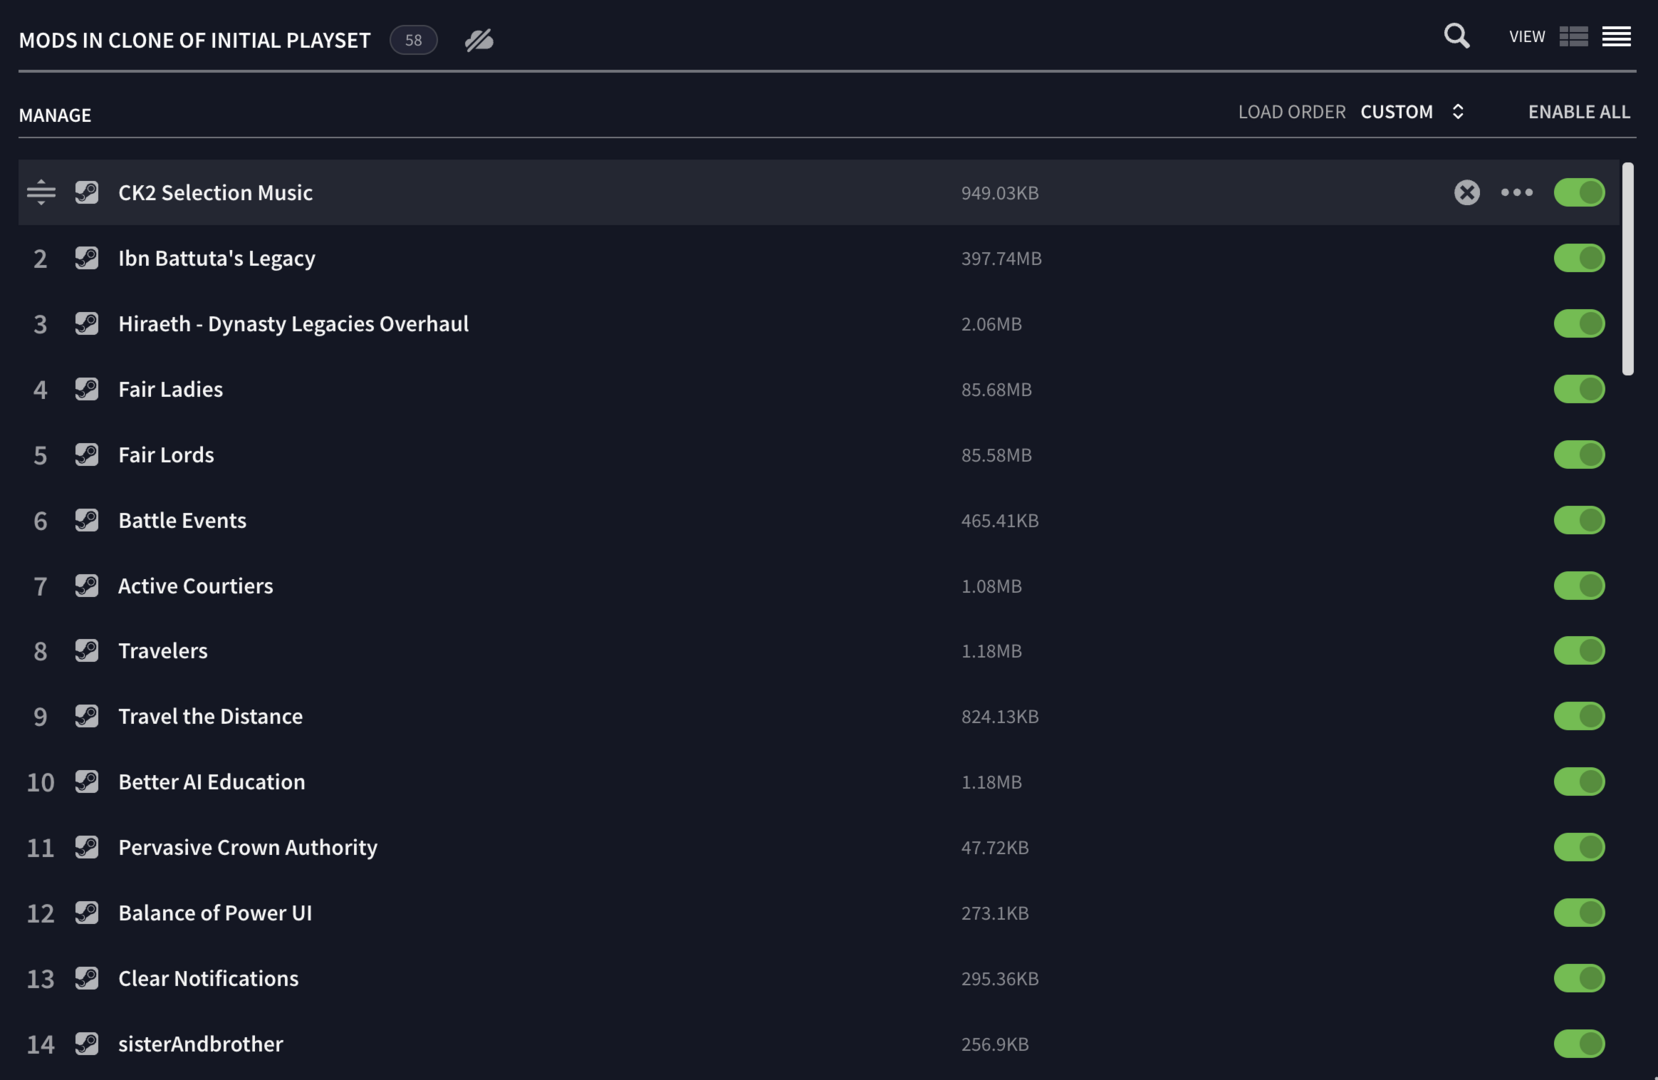Disable the Battle Events mod
The image size is (1658, 1080).
(x=1579, y=520)
